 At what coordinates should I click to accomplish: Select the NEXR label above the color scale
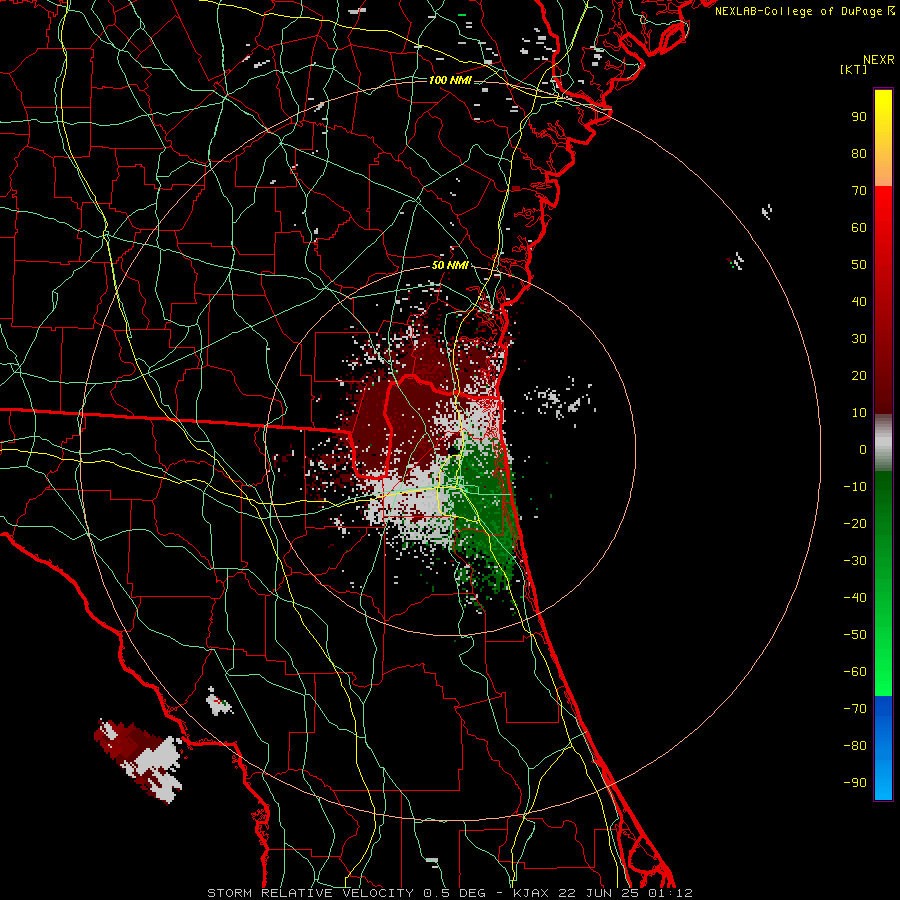pyautogui.click(x=878, y=60)
